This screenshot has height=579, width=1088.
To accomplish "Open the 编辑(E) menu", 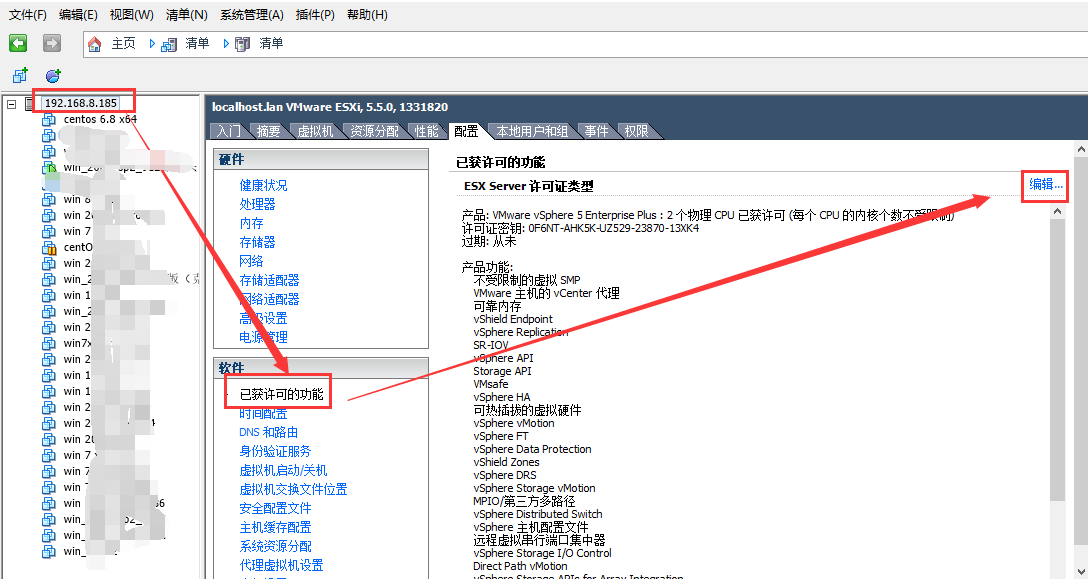I will point(78,15).
